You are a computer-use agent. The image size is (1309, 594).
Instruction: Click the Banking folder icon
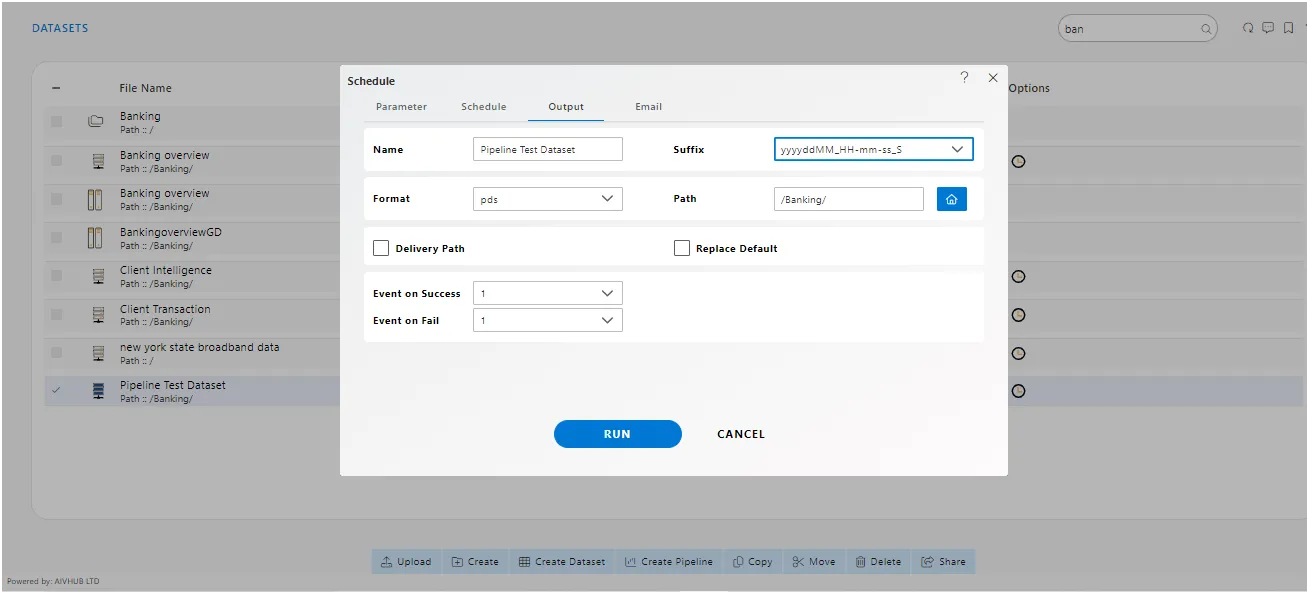click(96, 122)
